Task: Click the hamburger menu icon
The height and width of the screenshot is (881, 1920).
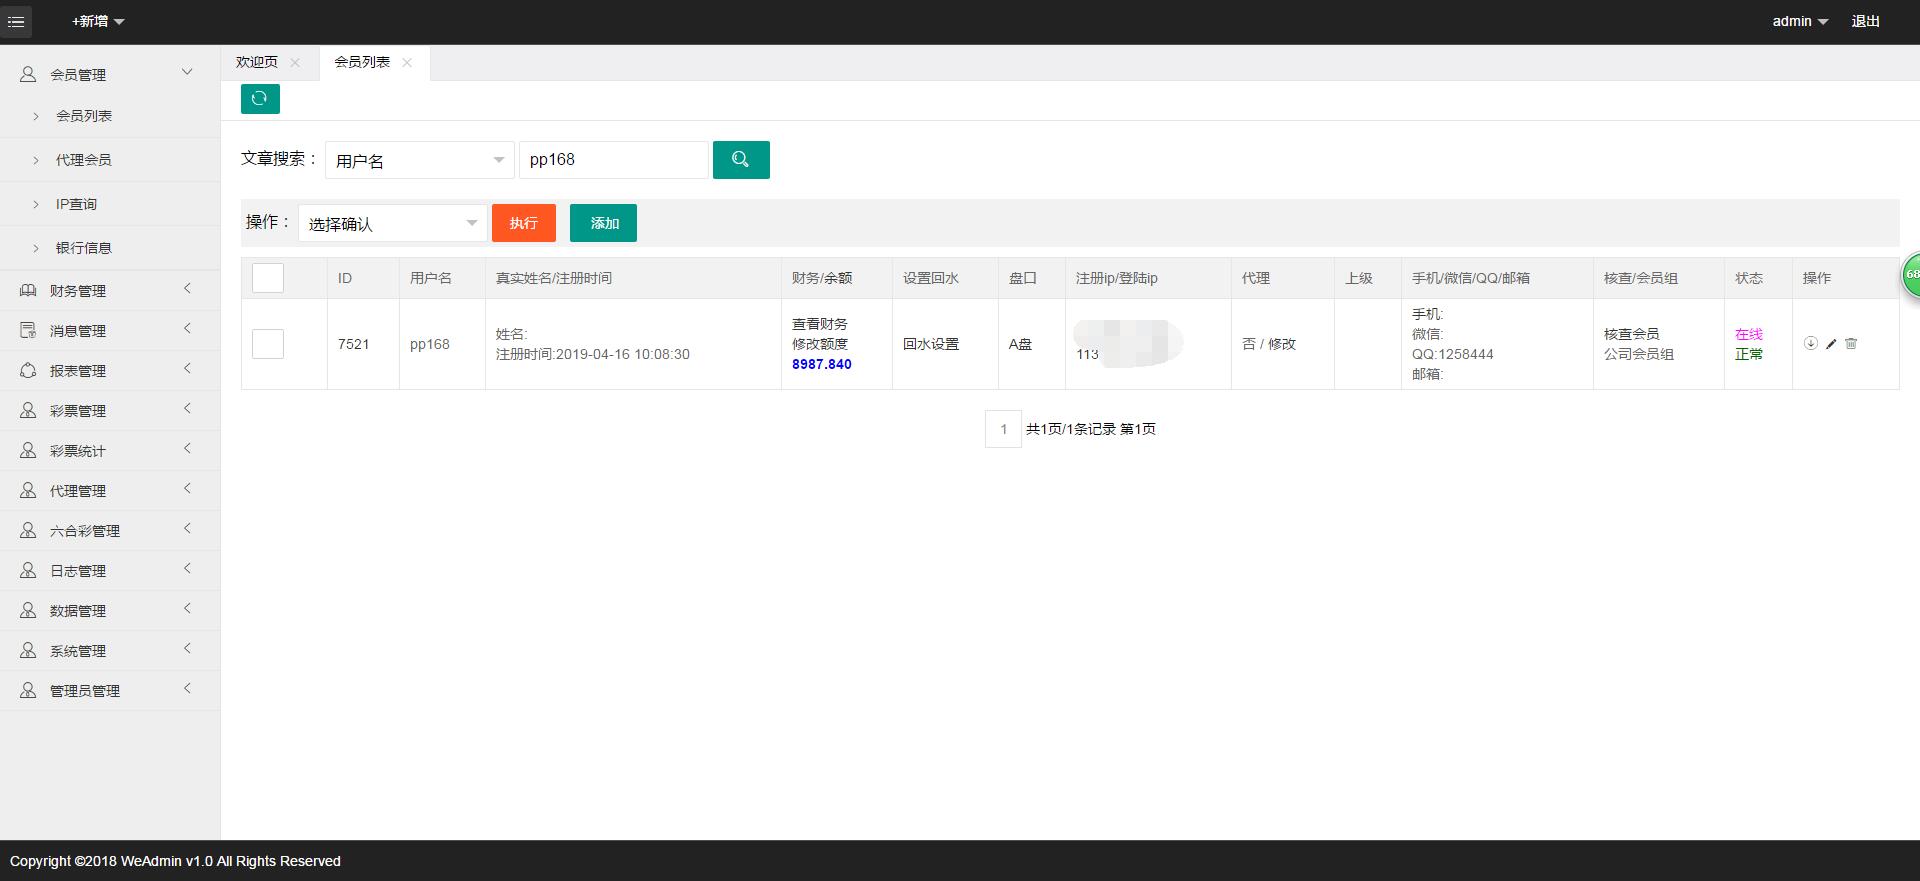Action: click(x=16, y=21)
